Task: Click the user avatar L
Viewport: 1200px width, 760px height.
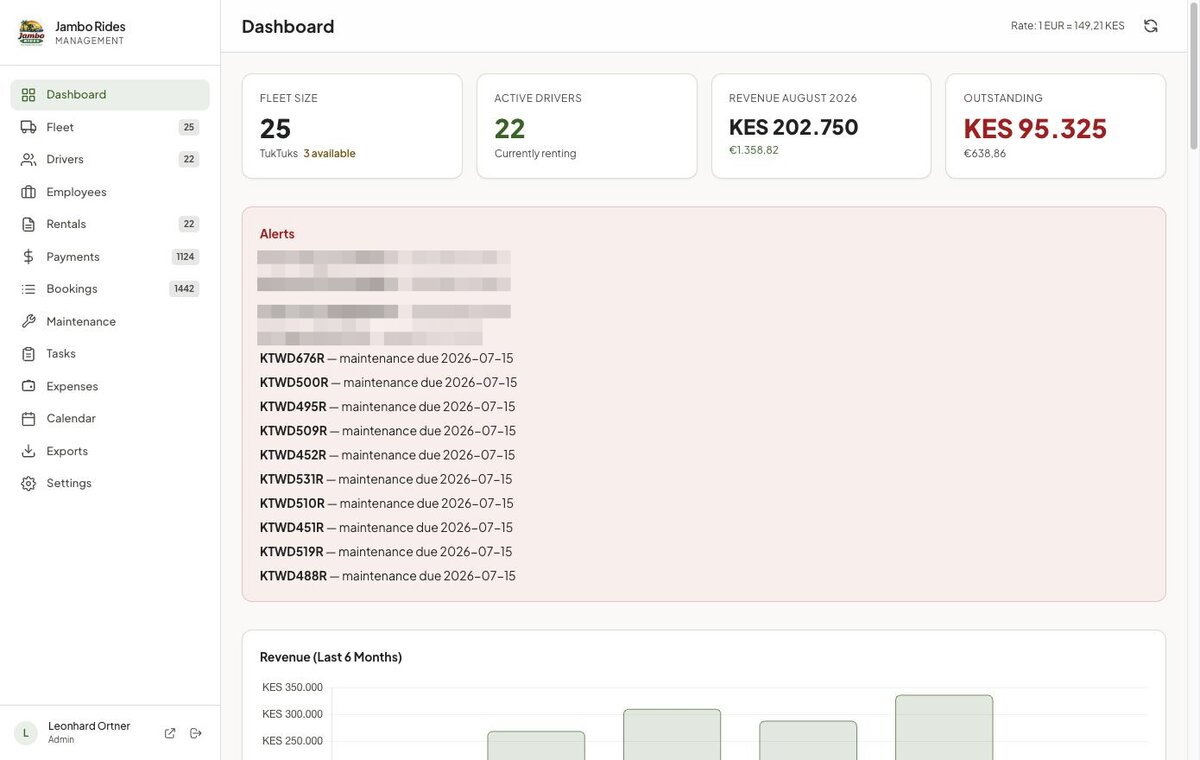Action: click(26, 733)
